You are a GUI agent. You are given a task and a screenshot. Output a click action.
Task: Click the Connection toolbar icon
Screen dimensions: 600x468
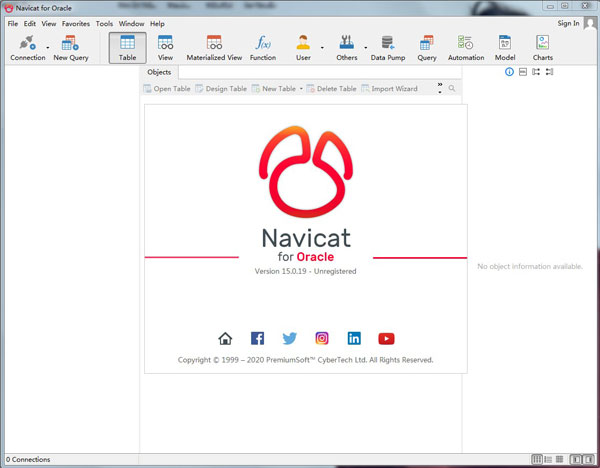(x=28, y=48)
